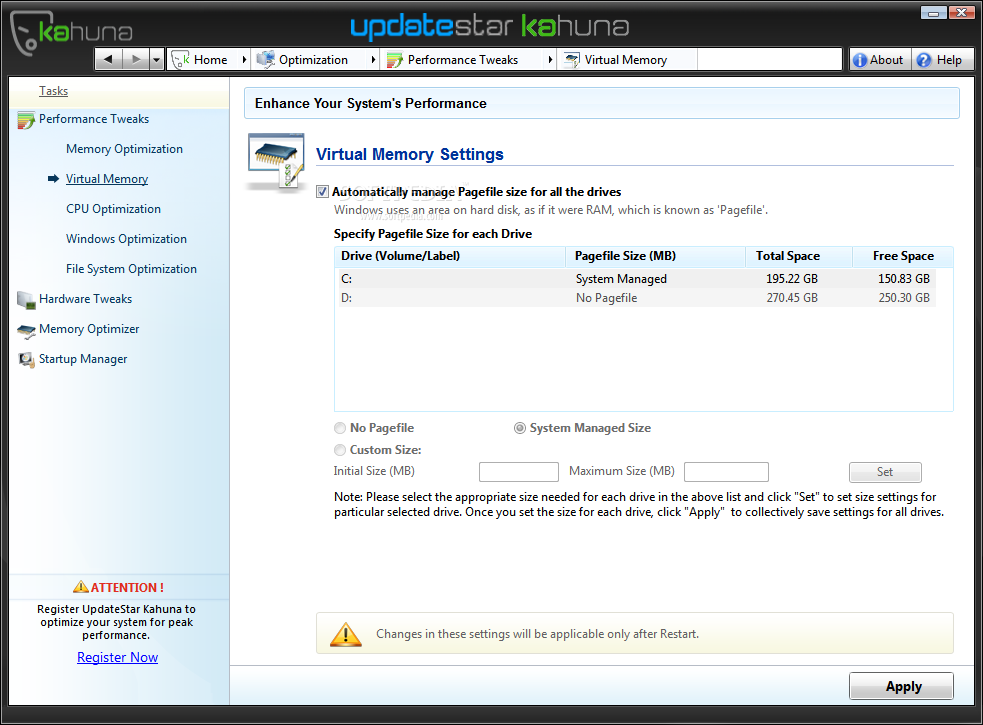Click the Home breadcrumb icon
The height and width of the screenshot is (725, 983).
pyautogui.click(x=180, y=60)
